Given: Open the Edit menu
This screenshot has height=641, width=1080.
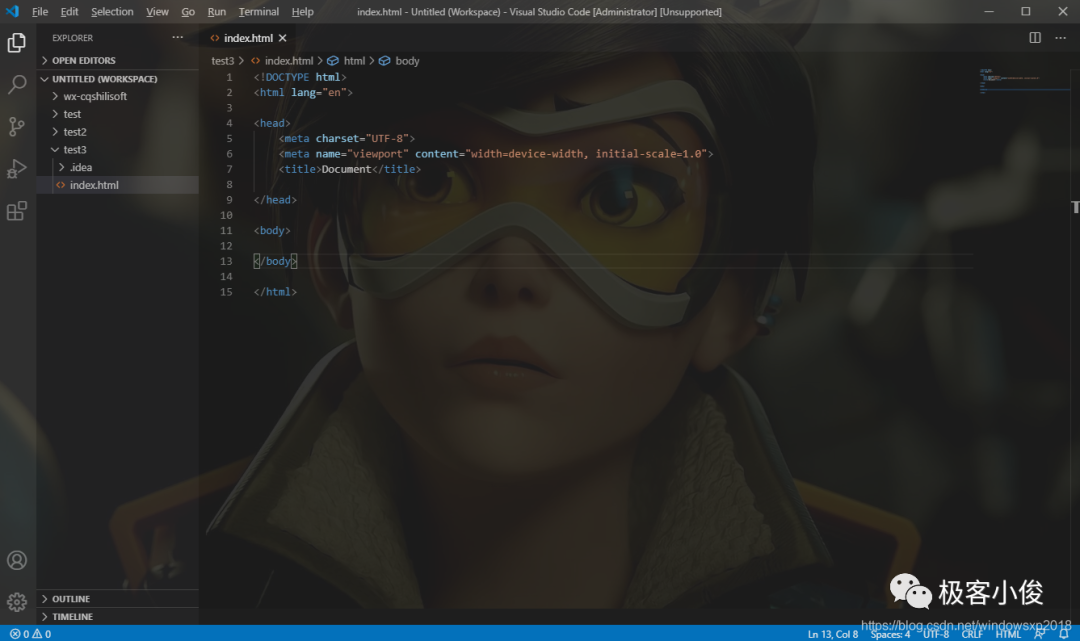Looking at the screenshot, I should click(69, 12).
